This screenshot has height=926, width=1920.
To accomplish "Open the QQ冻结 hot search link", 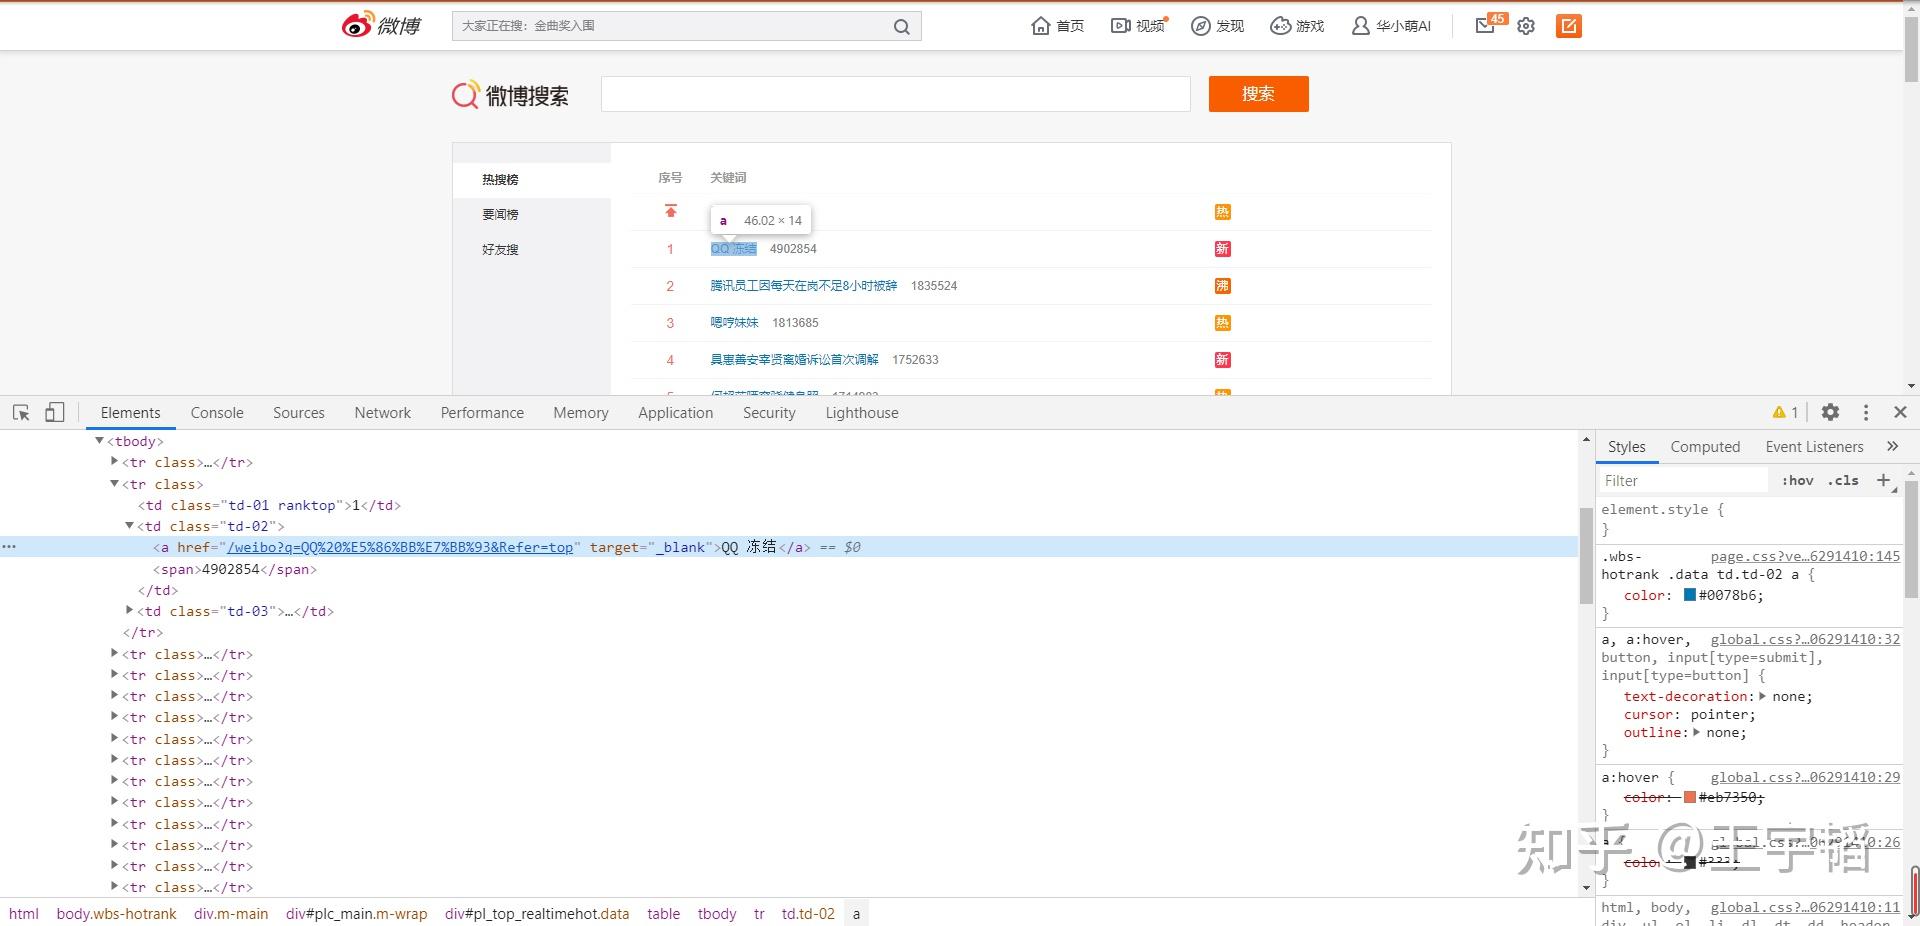I will pyautogui.click(x=733, y=249).
